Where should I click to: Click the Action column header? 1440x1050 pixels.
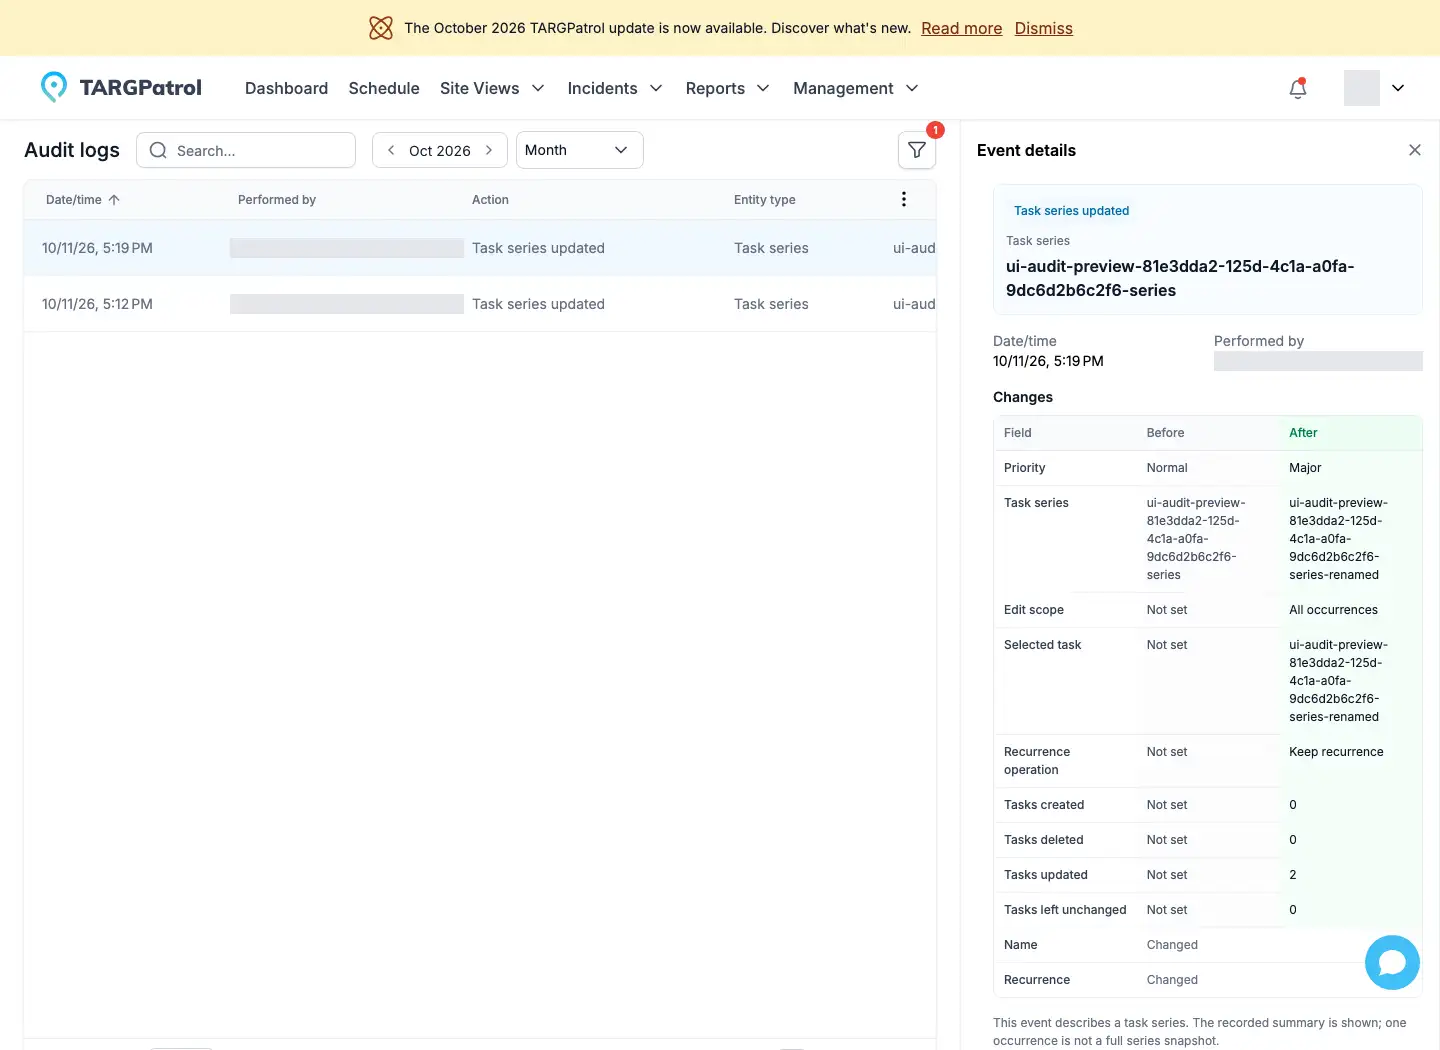pyautogui.click(x=490, y=200)
